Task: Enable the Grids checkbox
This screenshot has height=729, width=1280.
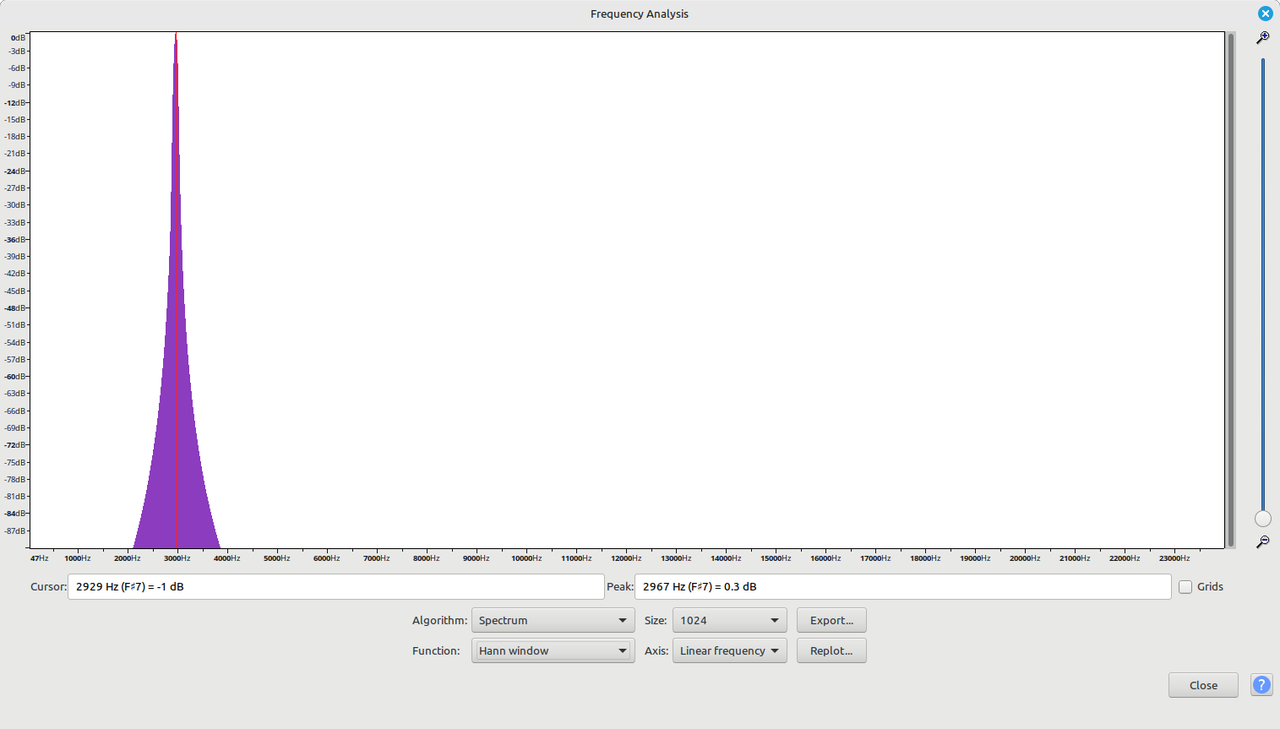Action: [1186, 587]
